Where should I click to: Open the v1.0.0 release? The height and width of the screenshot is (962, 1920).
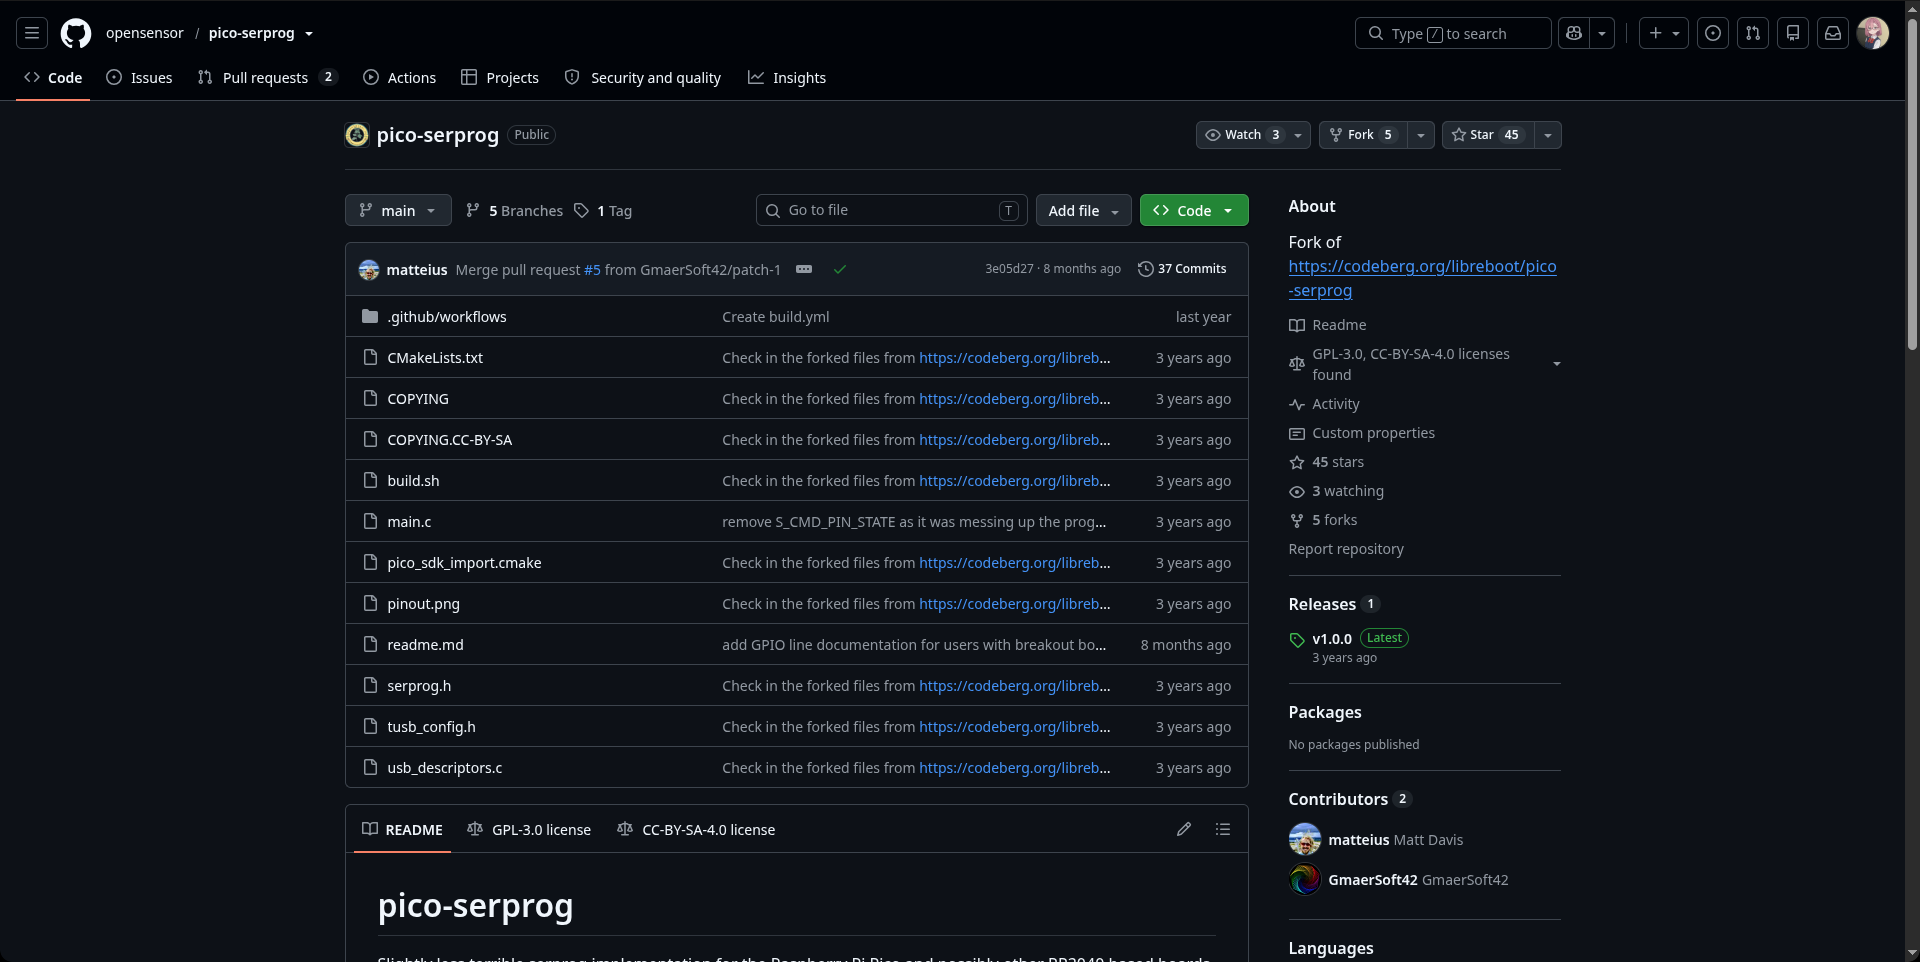(x=1332, y=639)
